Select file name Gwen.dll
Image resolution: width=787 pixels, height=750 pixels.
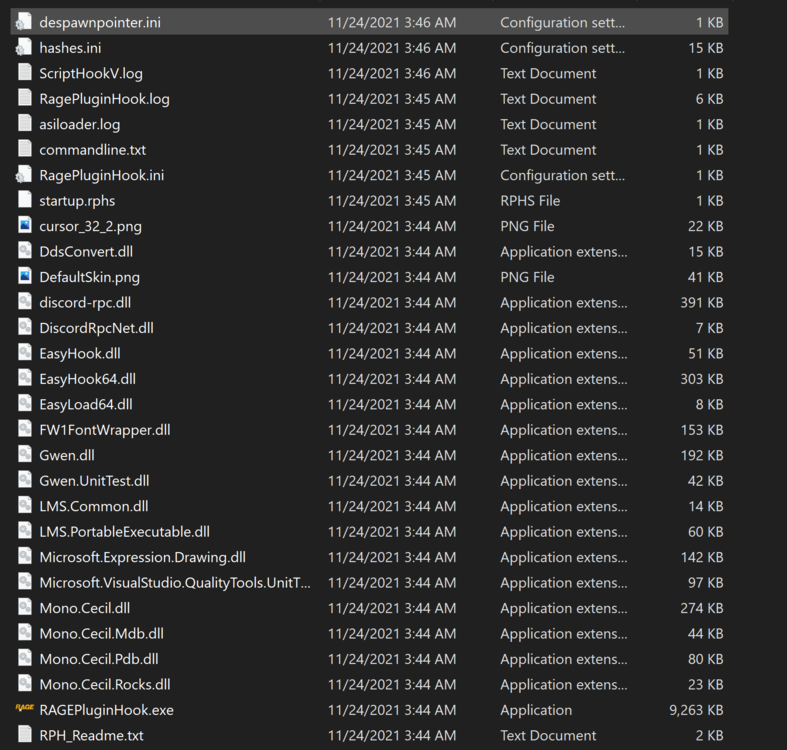click(67, 455)
